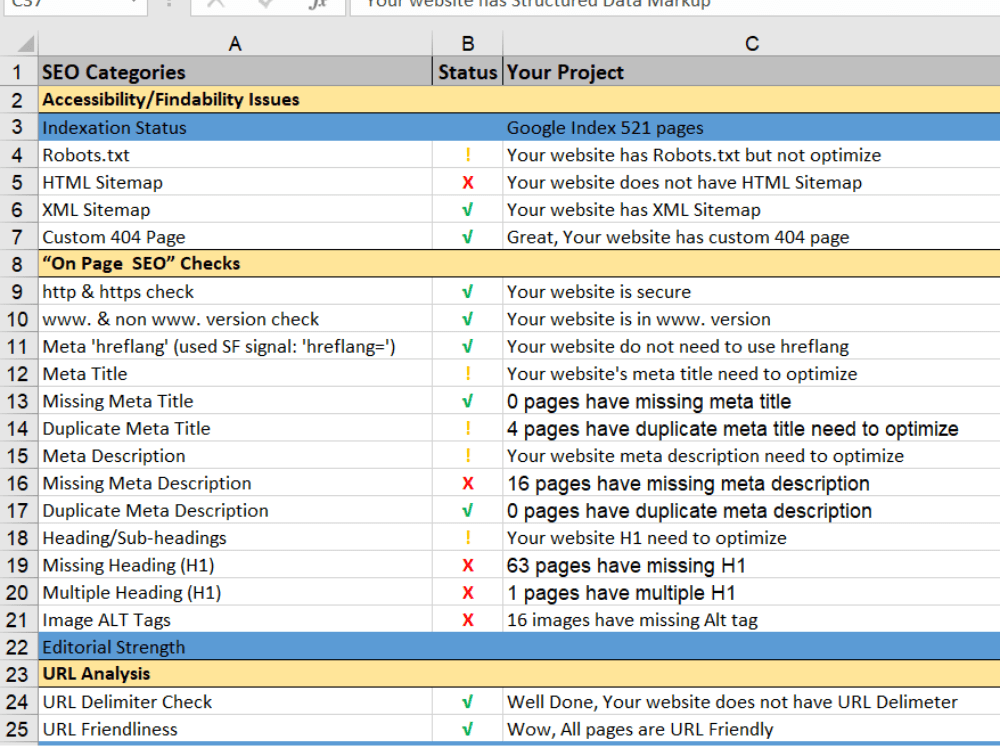Screen dimensions: 1000x750
Task: Click the red X for Missing Meta Description
Action: (x=467, y=483)
